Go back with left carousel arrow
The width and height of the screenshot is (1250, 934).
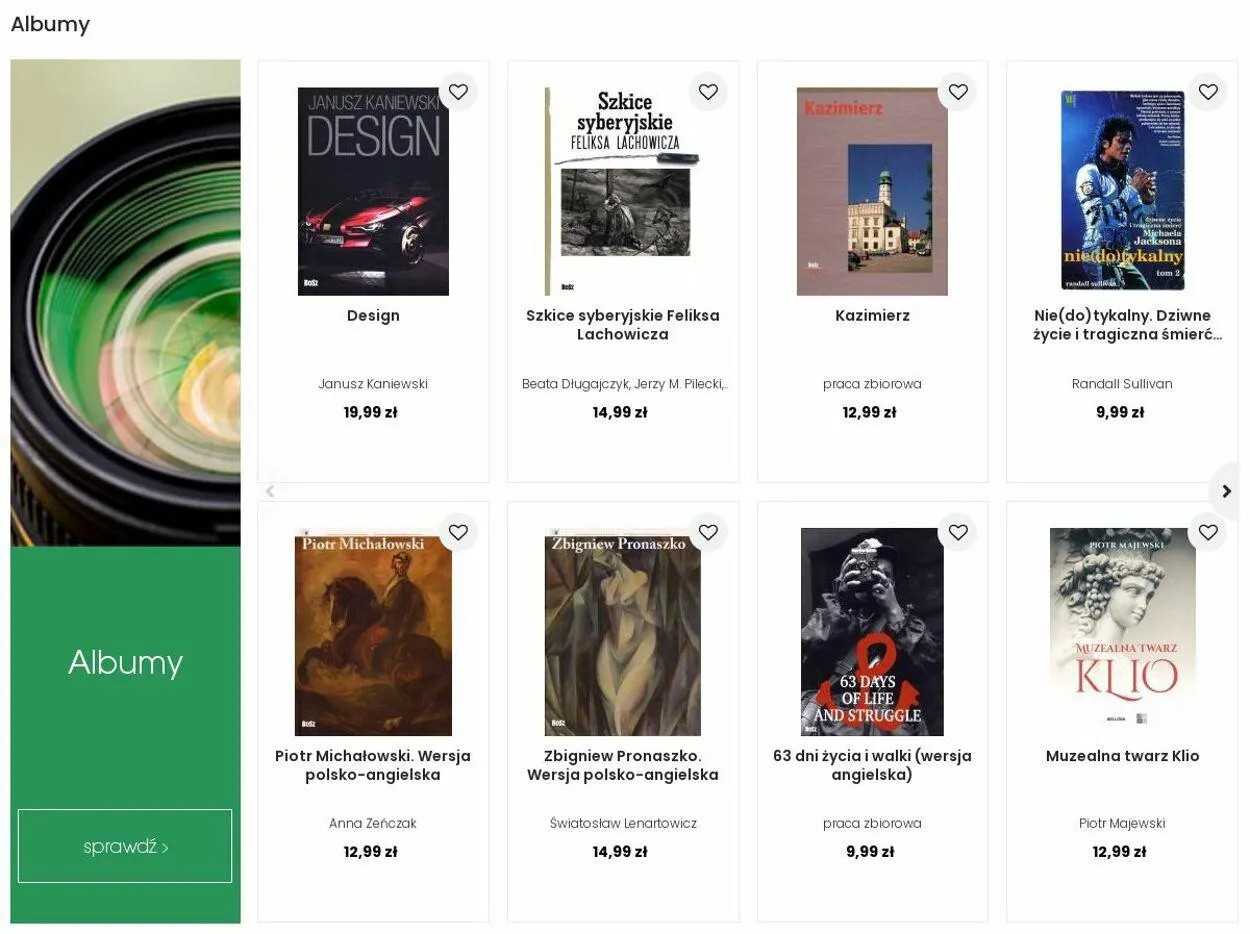pos(269,491)
